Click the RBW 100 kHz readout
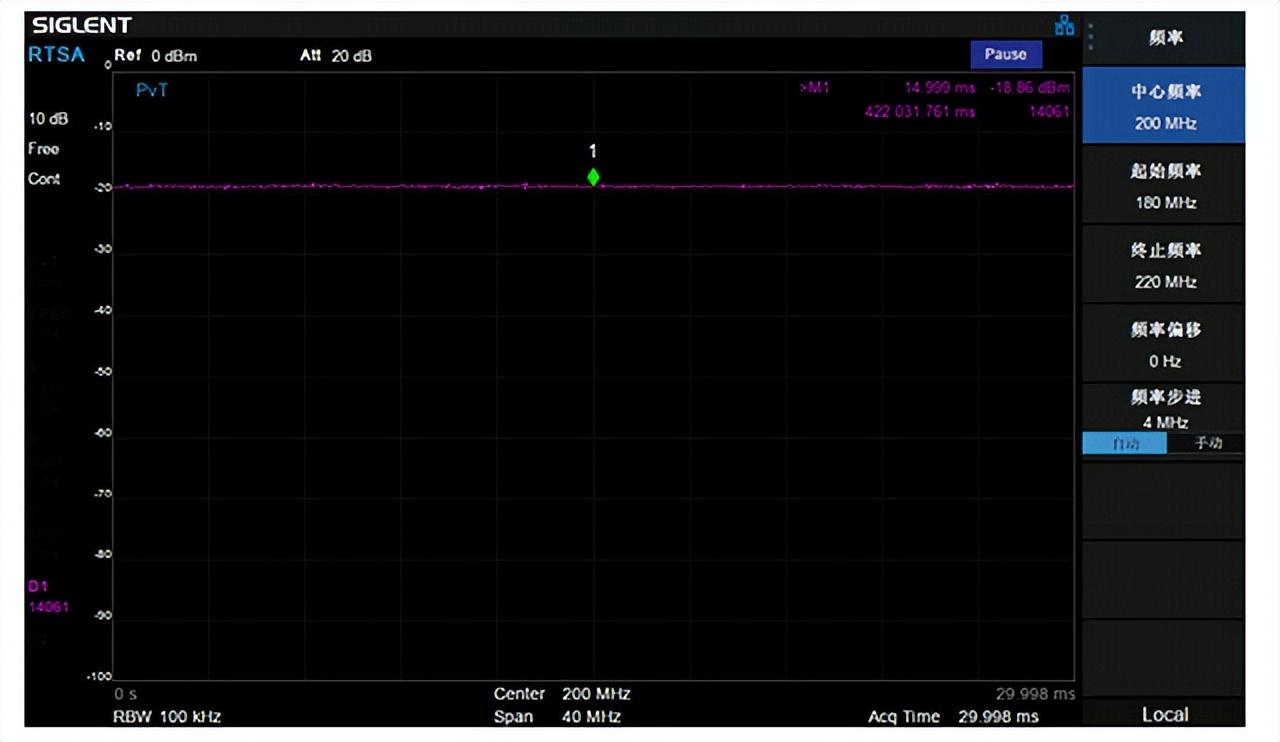1280x742 pixels. pyautogui.click(x=167, y=716)
